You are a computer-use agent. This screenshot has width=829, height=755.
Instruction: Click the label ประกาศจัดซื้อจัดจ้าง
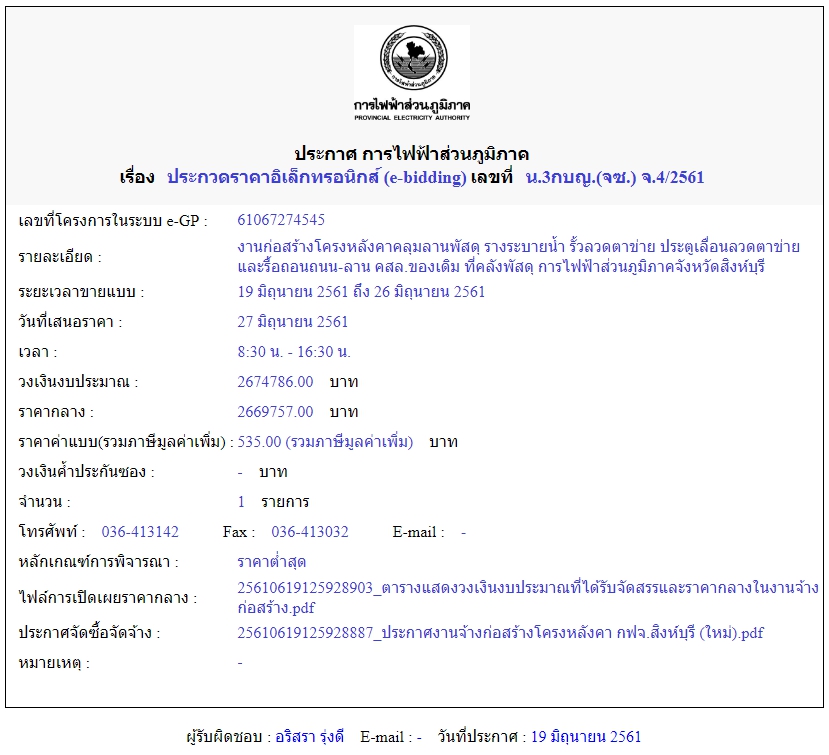[89, 632]
